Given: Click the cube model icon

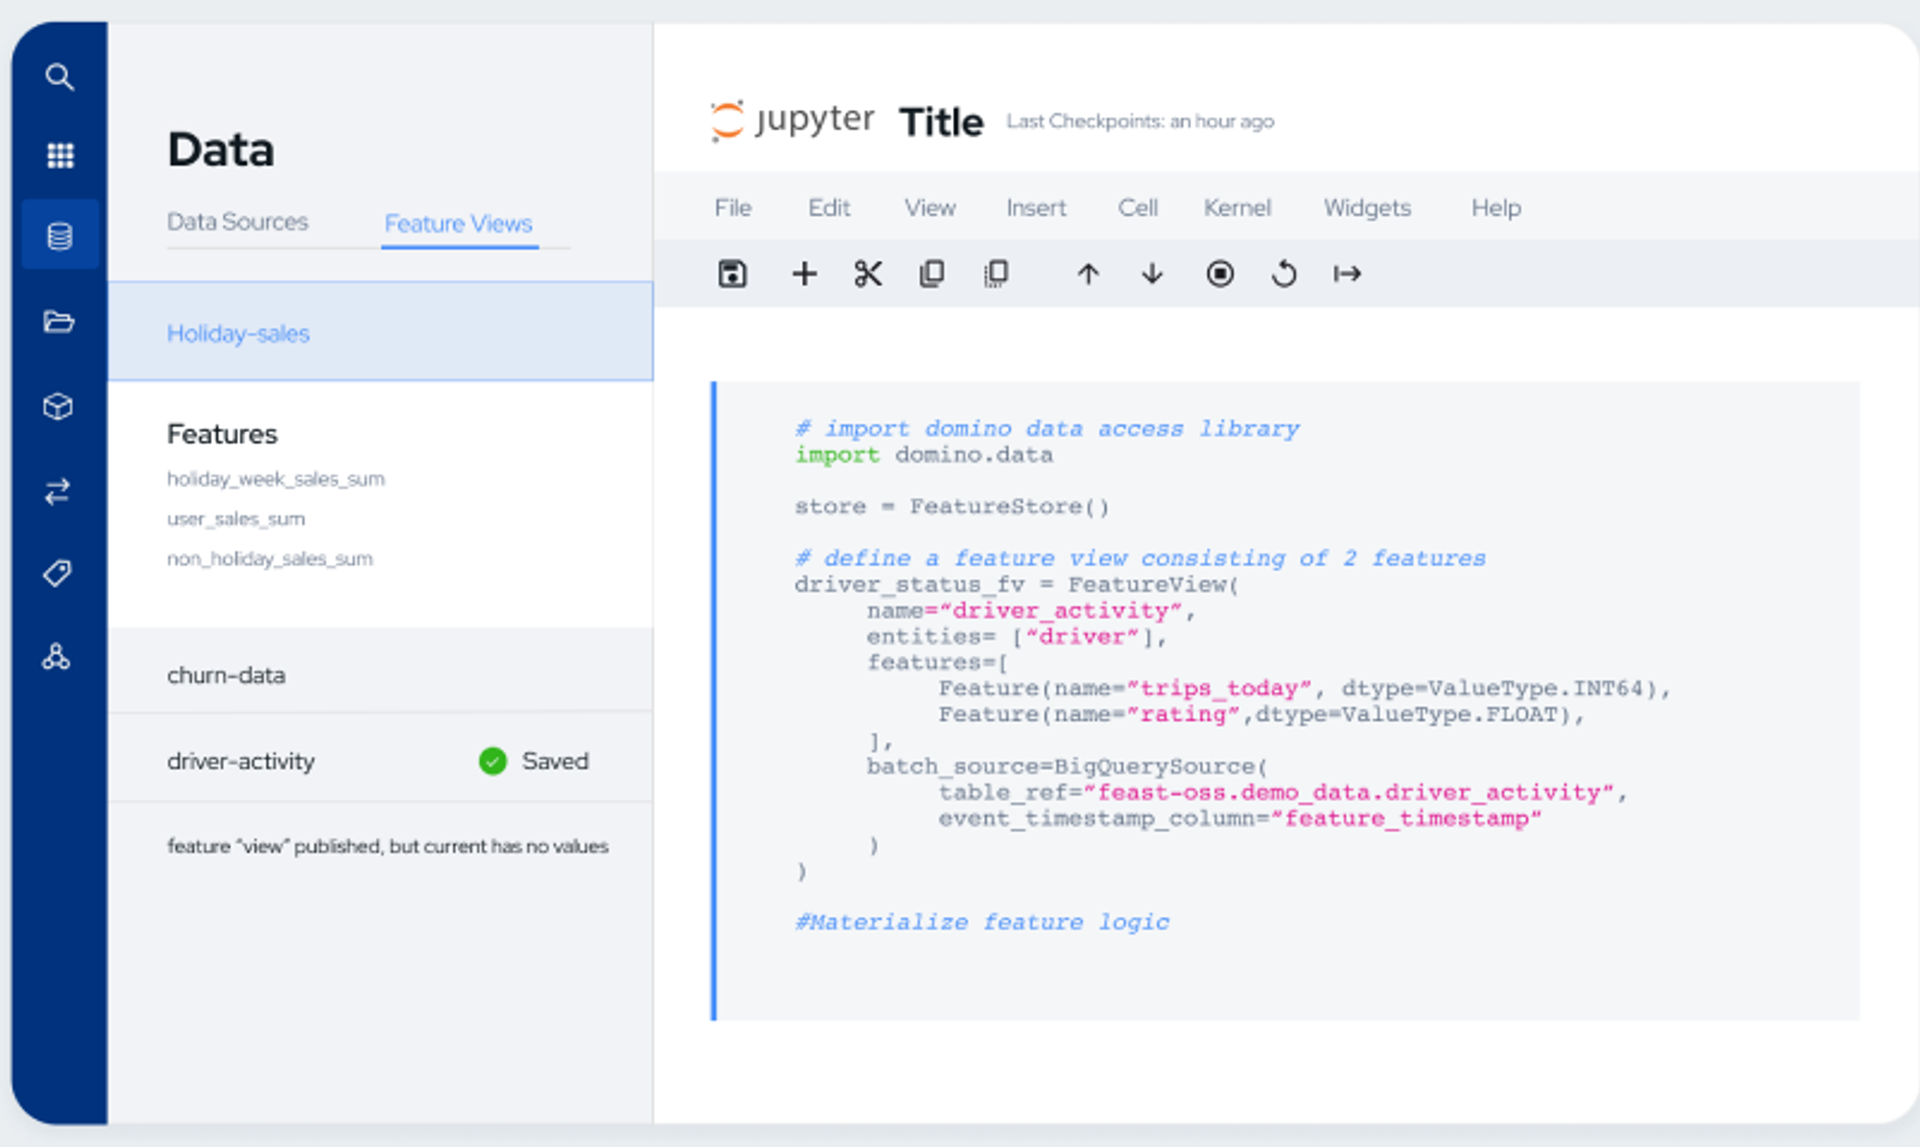Looking at the screenshot, I should pyautogui.click(x=58, y=406).
